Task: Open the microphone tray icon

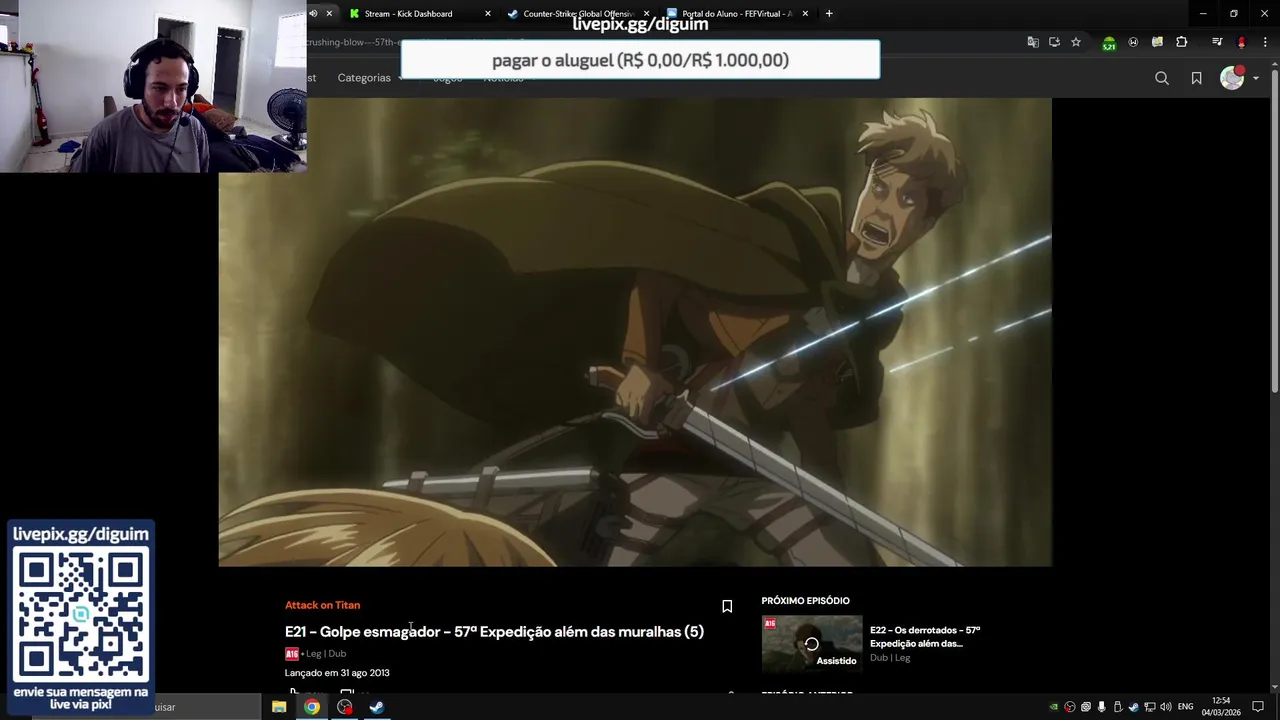Action: [x=1102, y=707]
